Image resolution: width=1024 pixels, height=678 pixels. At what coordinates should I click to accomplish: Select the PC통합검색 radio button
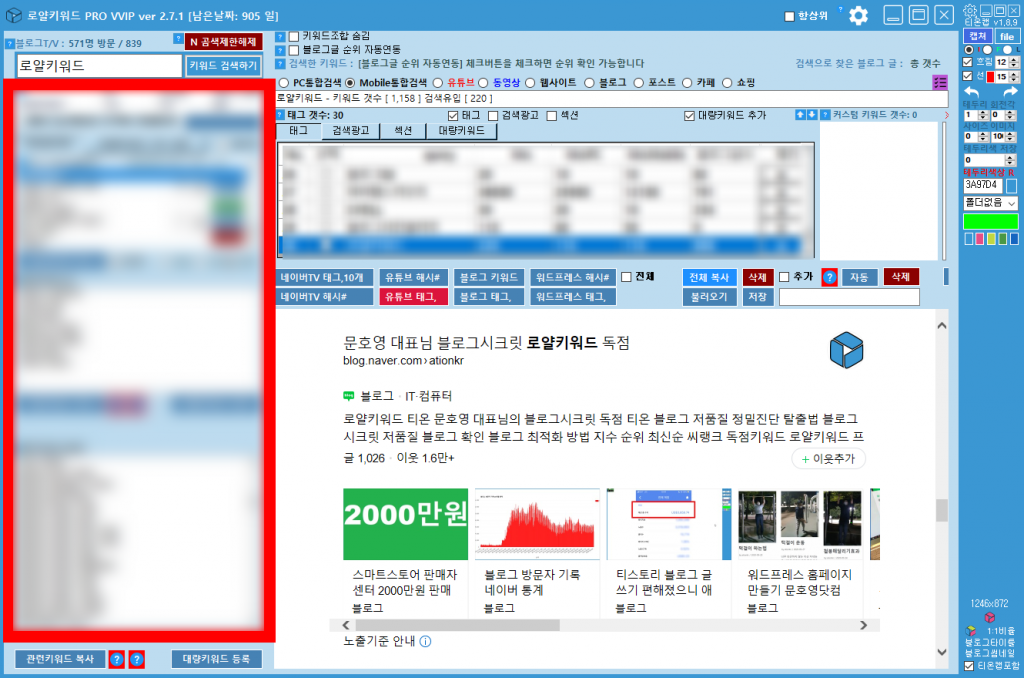(283, 83)
